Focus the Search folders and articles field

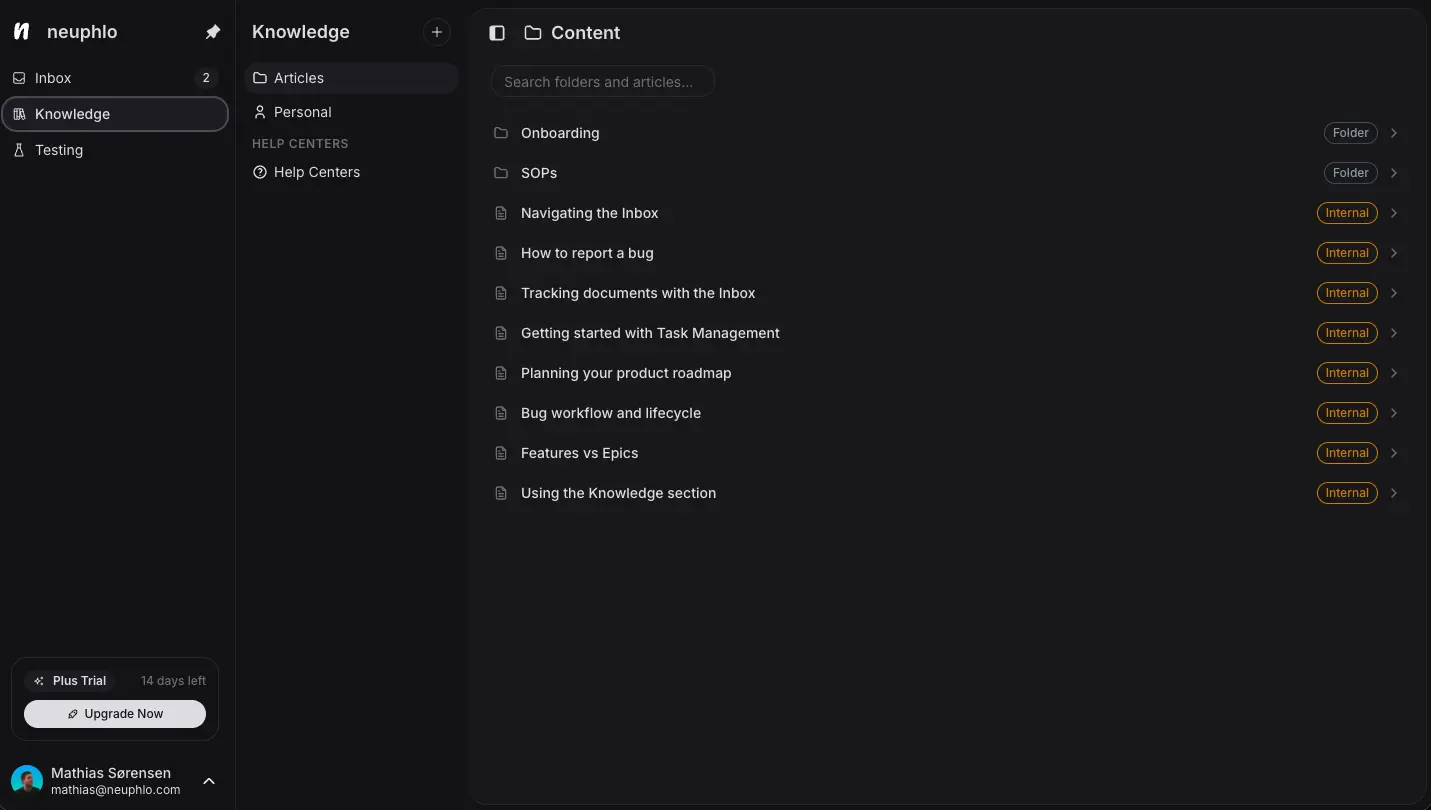click(602, 82)
